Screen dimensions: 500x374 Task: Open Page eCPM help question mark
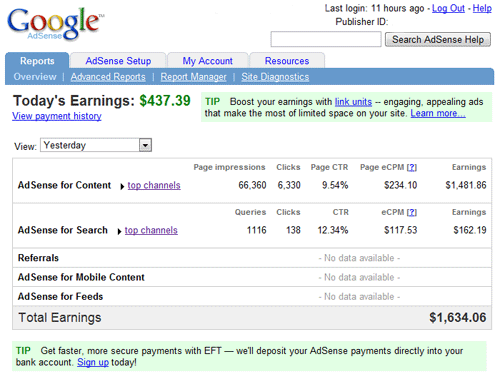(x=412, y=167)
